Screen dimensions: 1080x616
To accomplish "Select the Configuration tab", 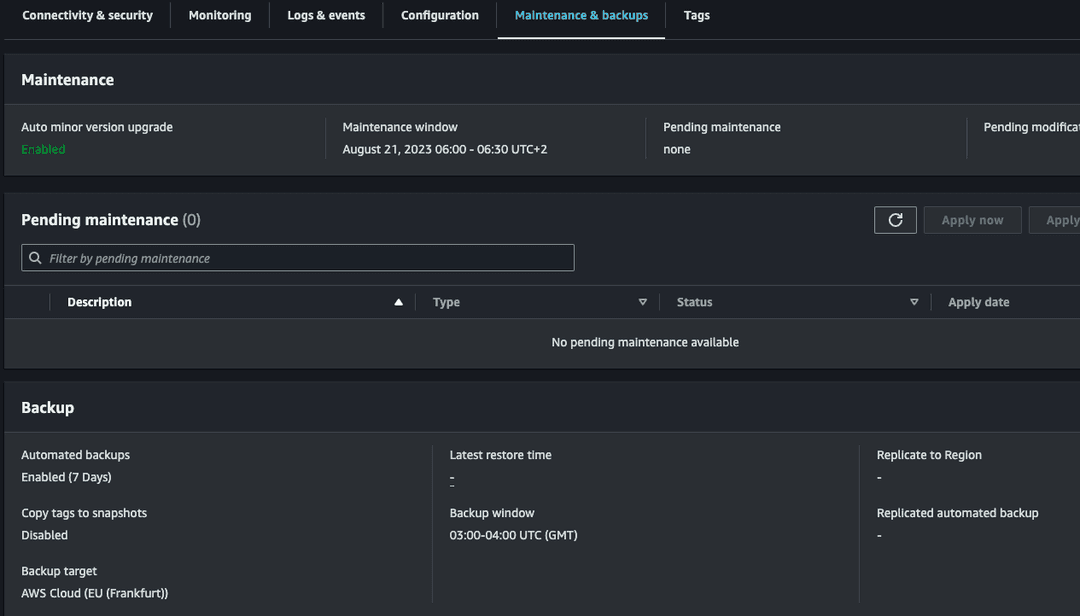I will (439, 15).
